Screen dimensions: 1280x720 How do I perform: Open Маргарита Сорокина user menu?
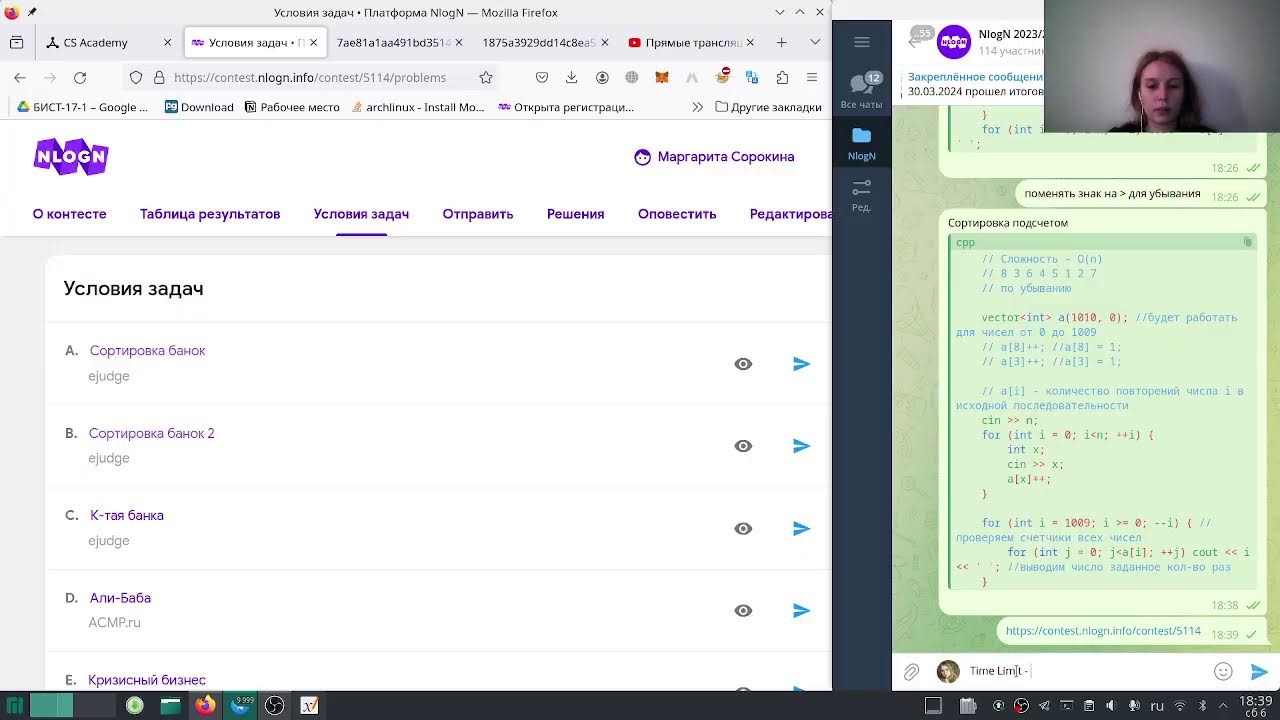[x=714, y=157]
